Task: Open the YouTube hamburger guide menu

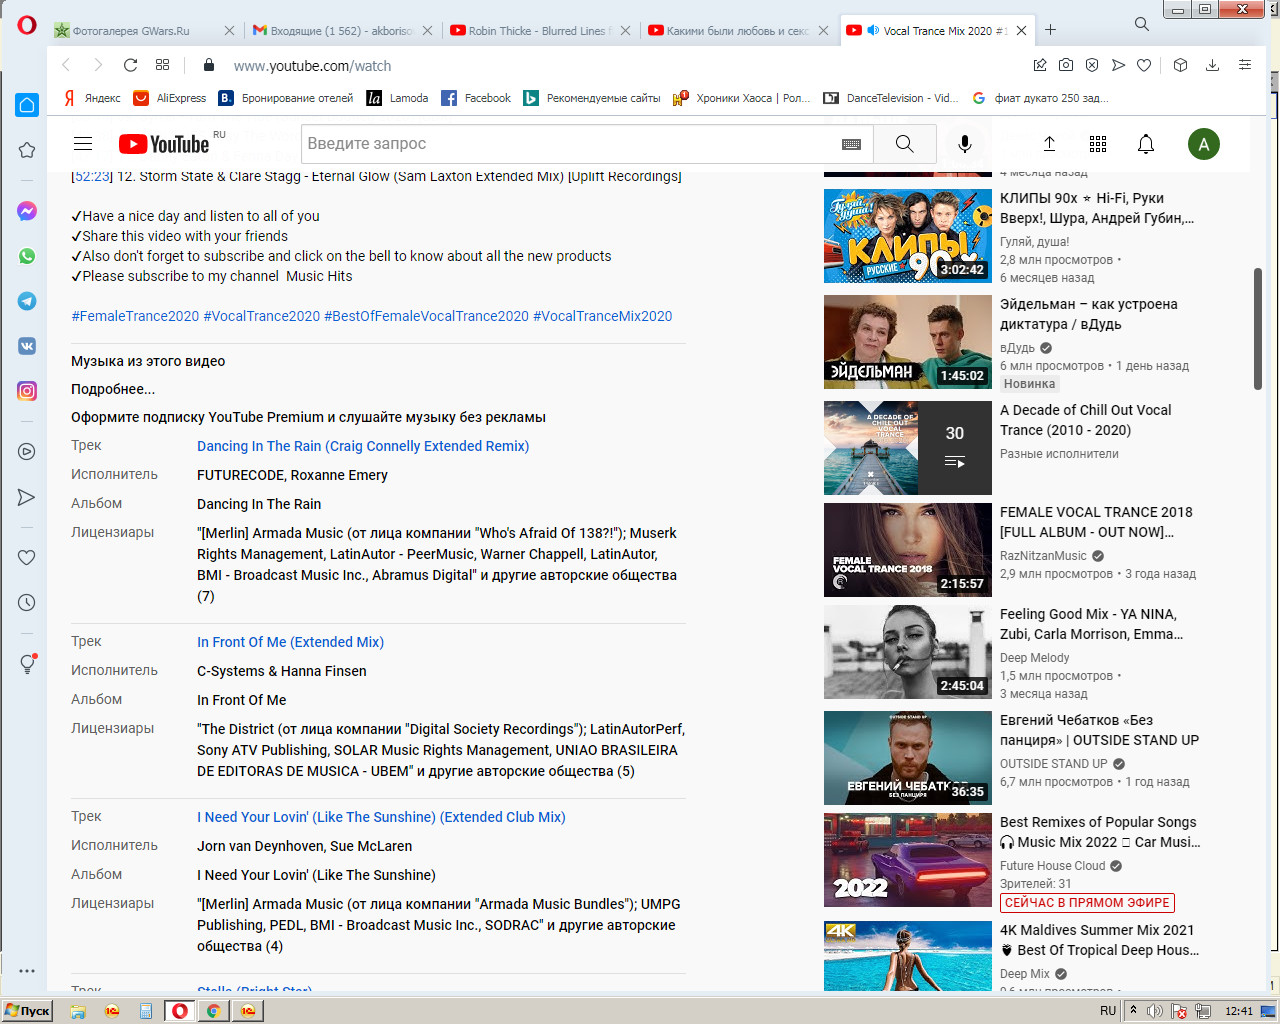Action: click(83, 144)
